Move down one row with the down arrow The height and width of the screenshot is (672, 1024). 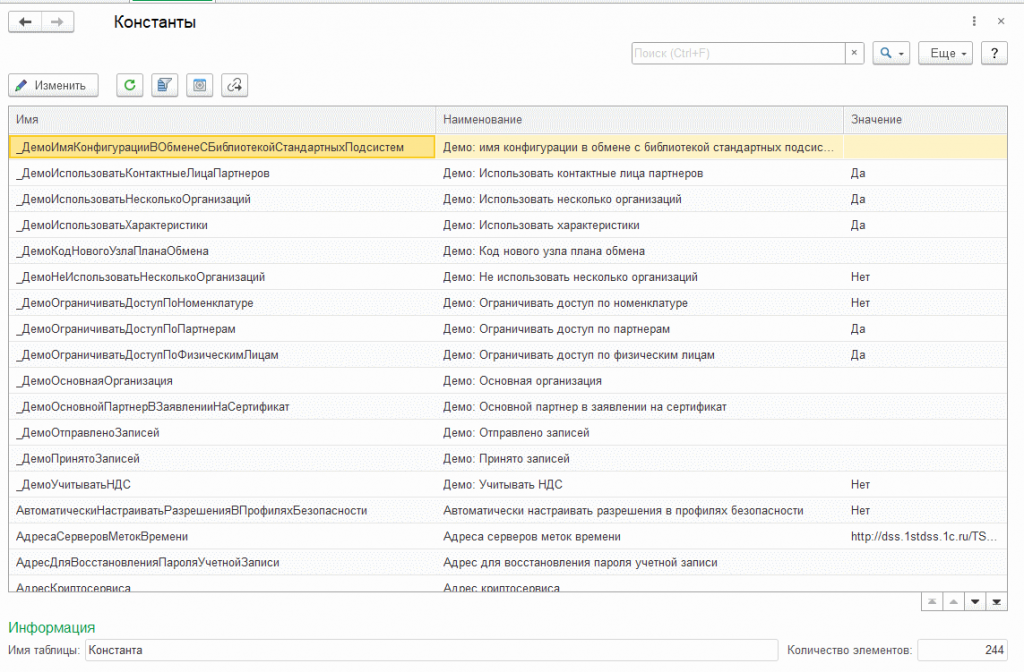pos(974,601)
